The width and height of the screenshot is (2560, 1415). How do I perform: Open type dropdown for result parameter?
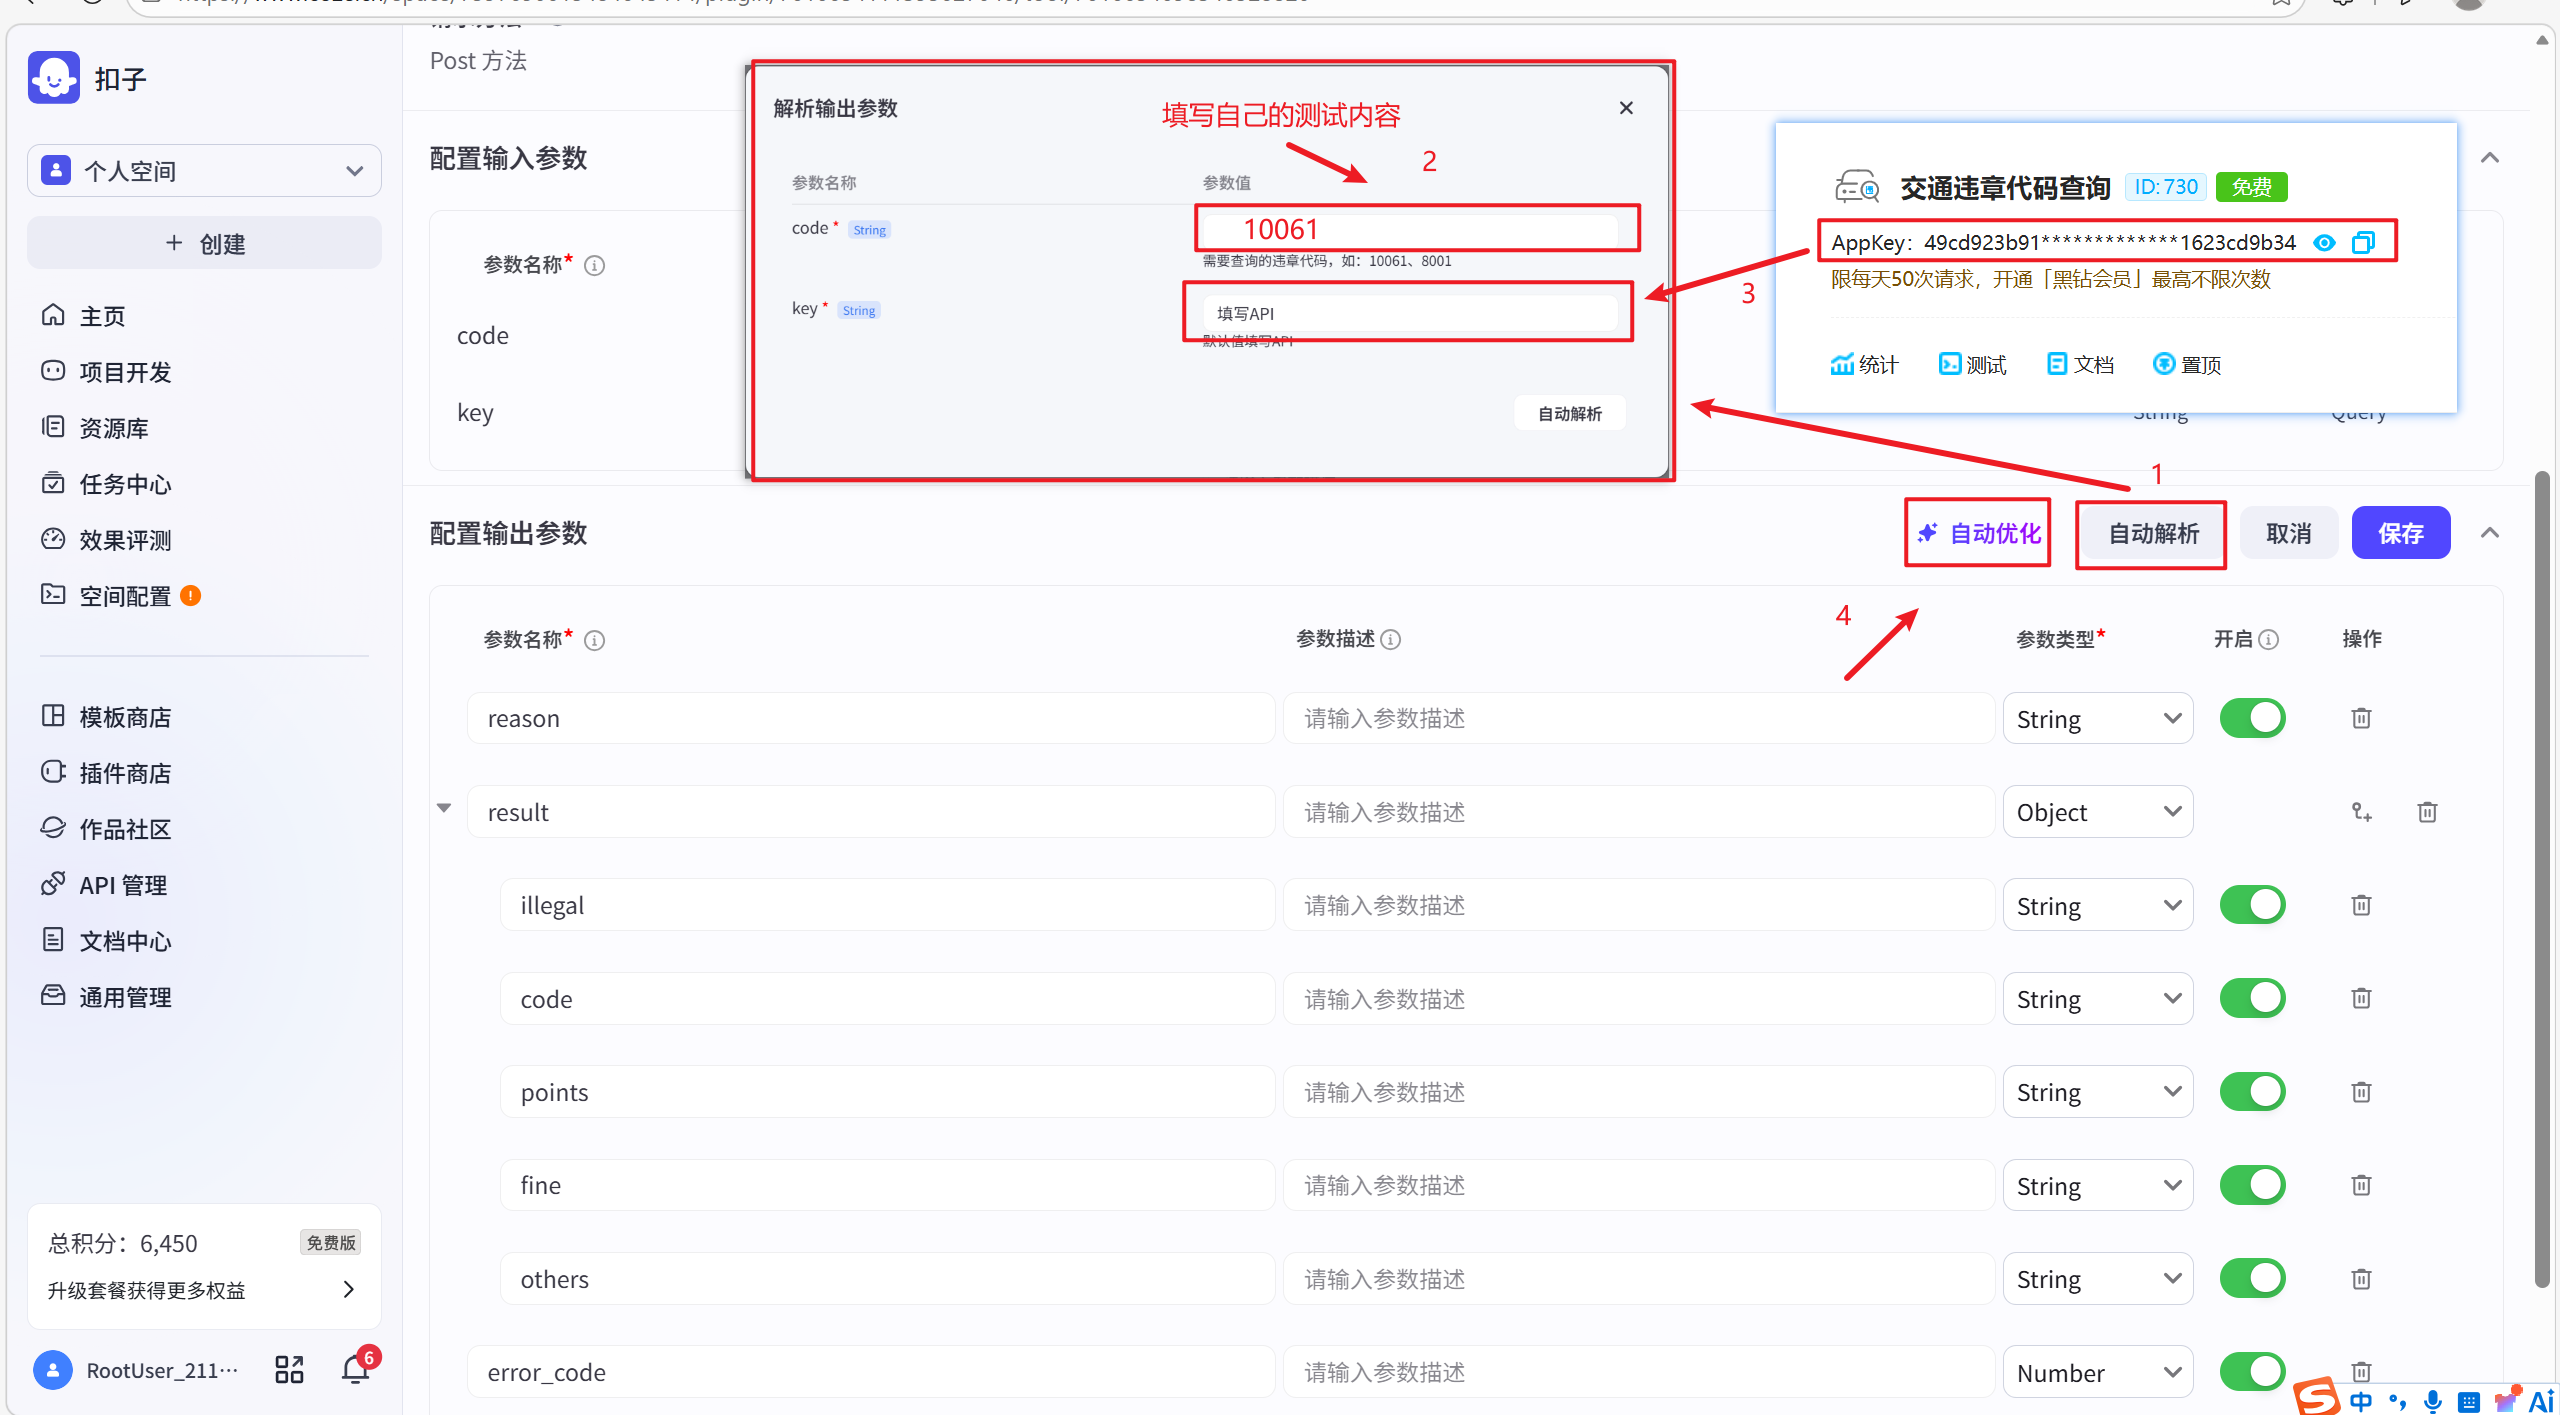(2097, 812)
